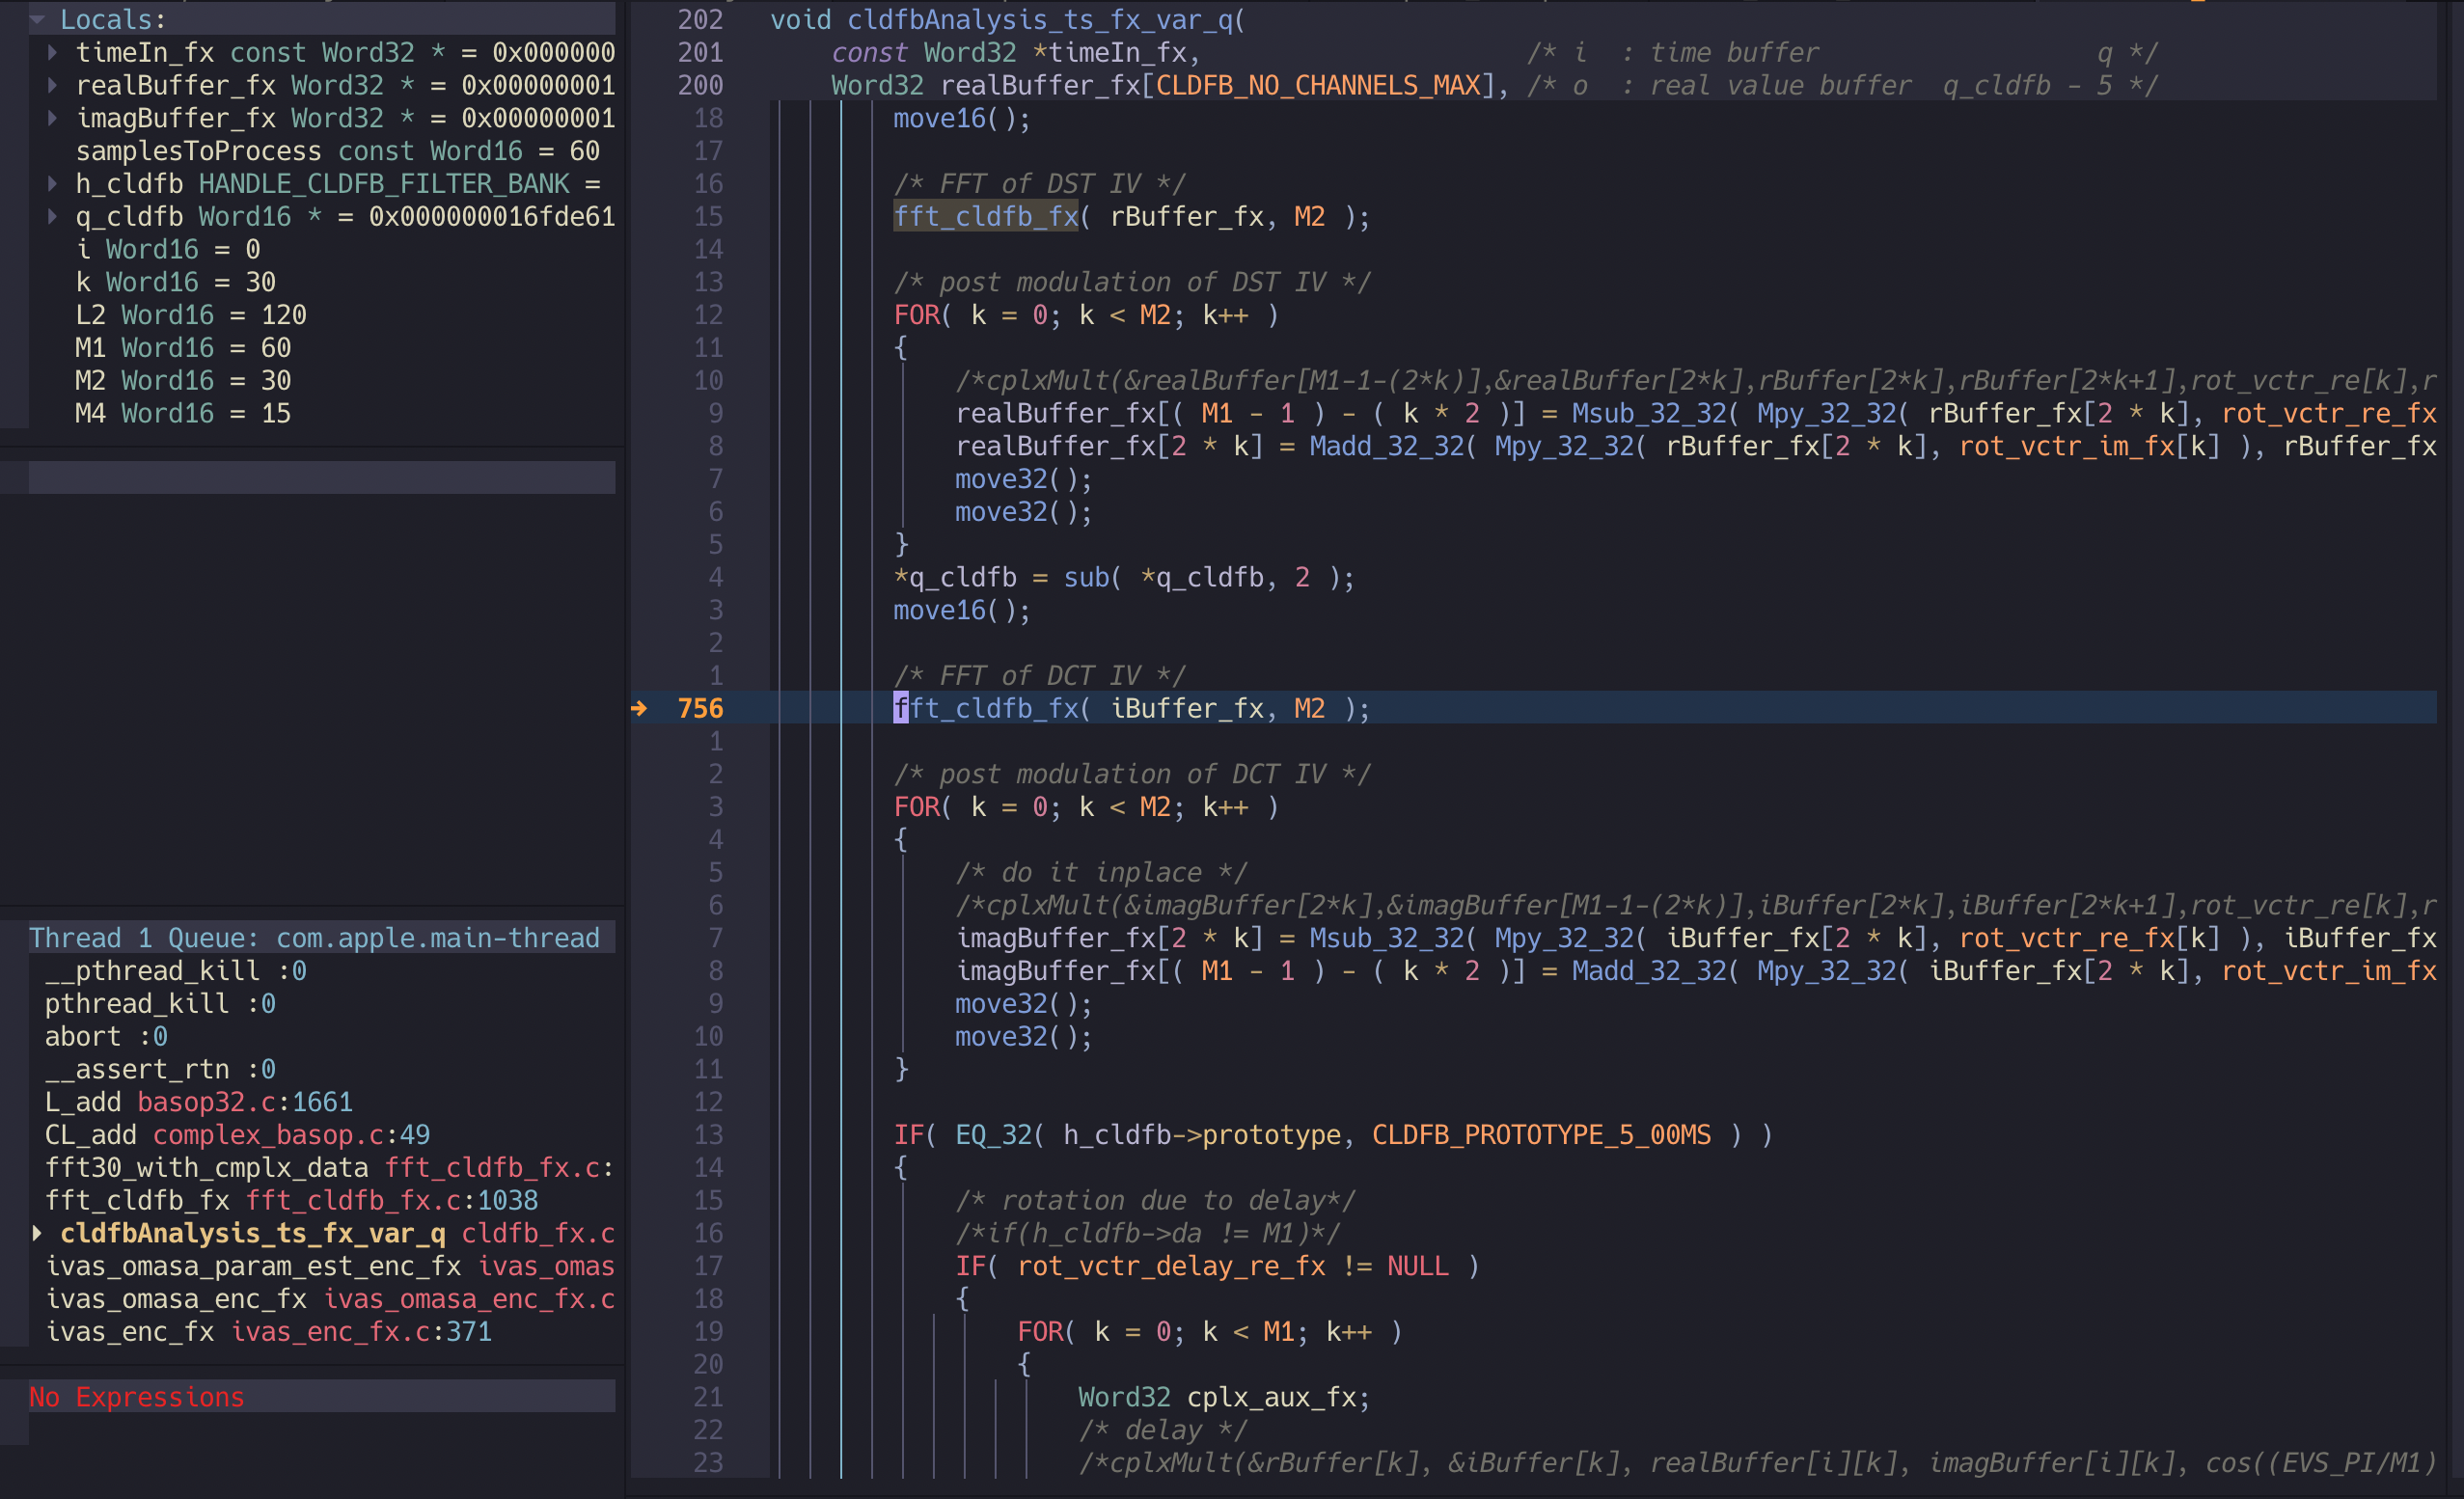The image size is (2464, 1499).
Task: Click the M4 Word16 local variable
Action: (182, 413)
